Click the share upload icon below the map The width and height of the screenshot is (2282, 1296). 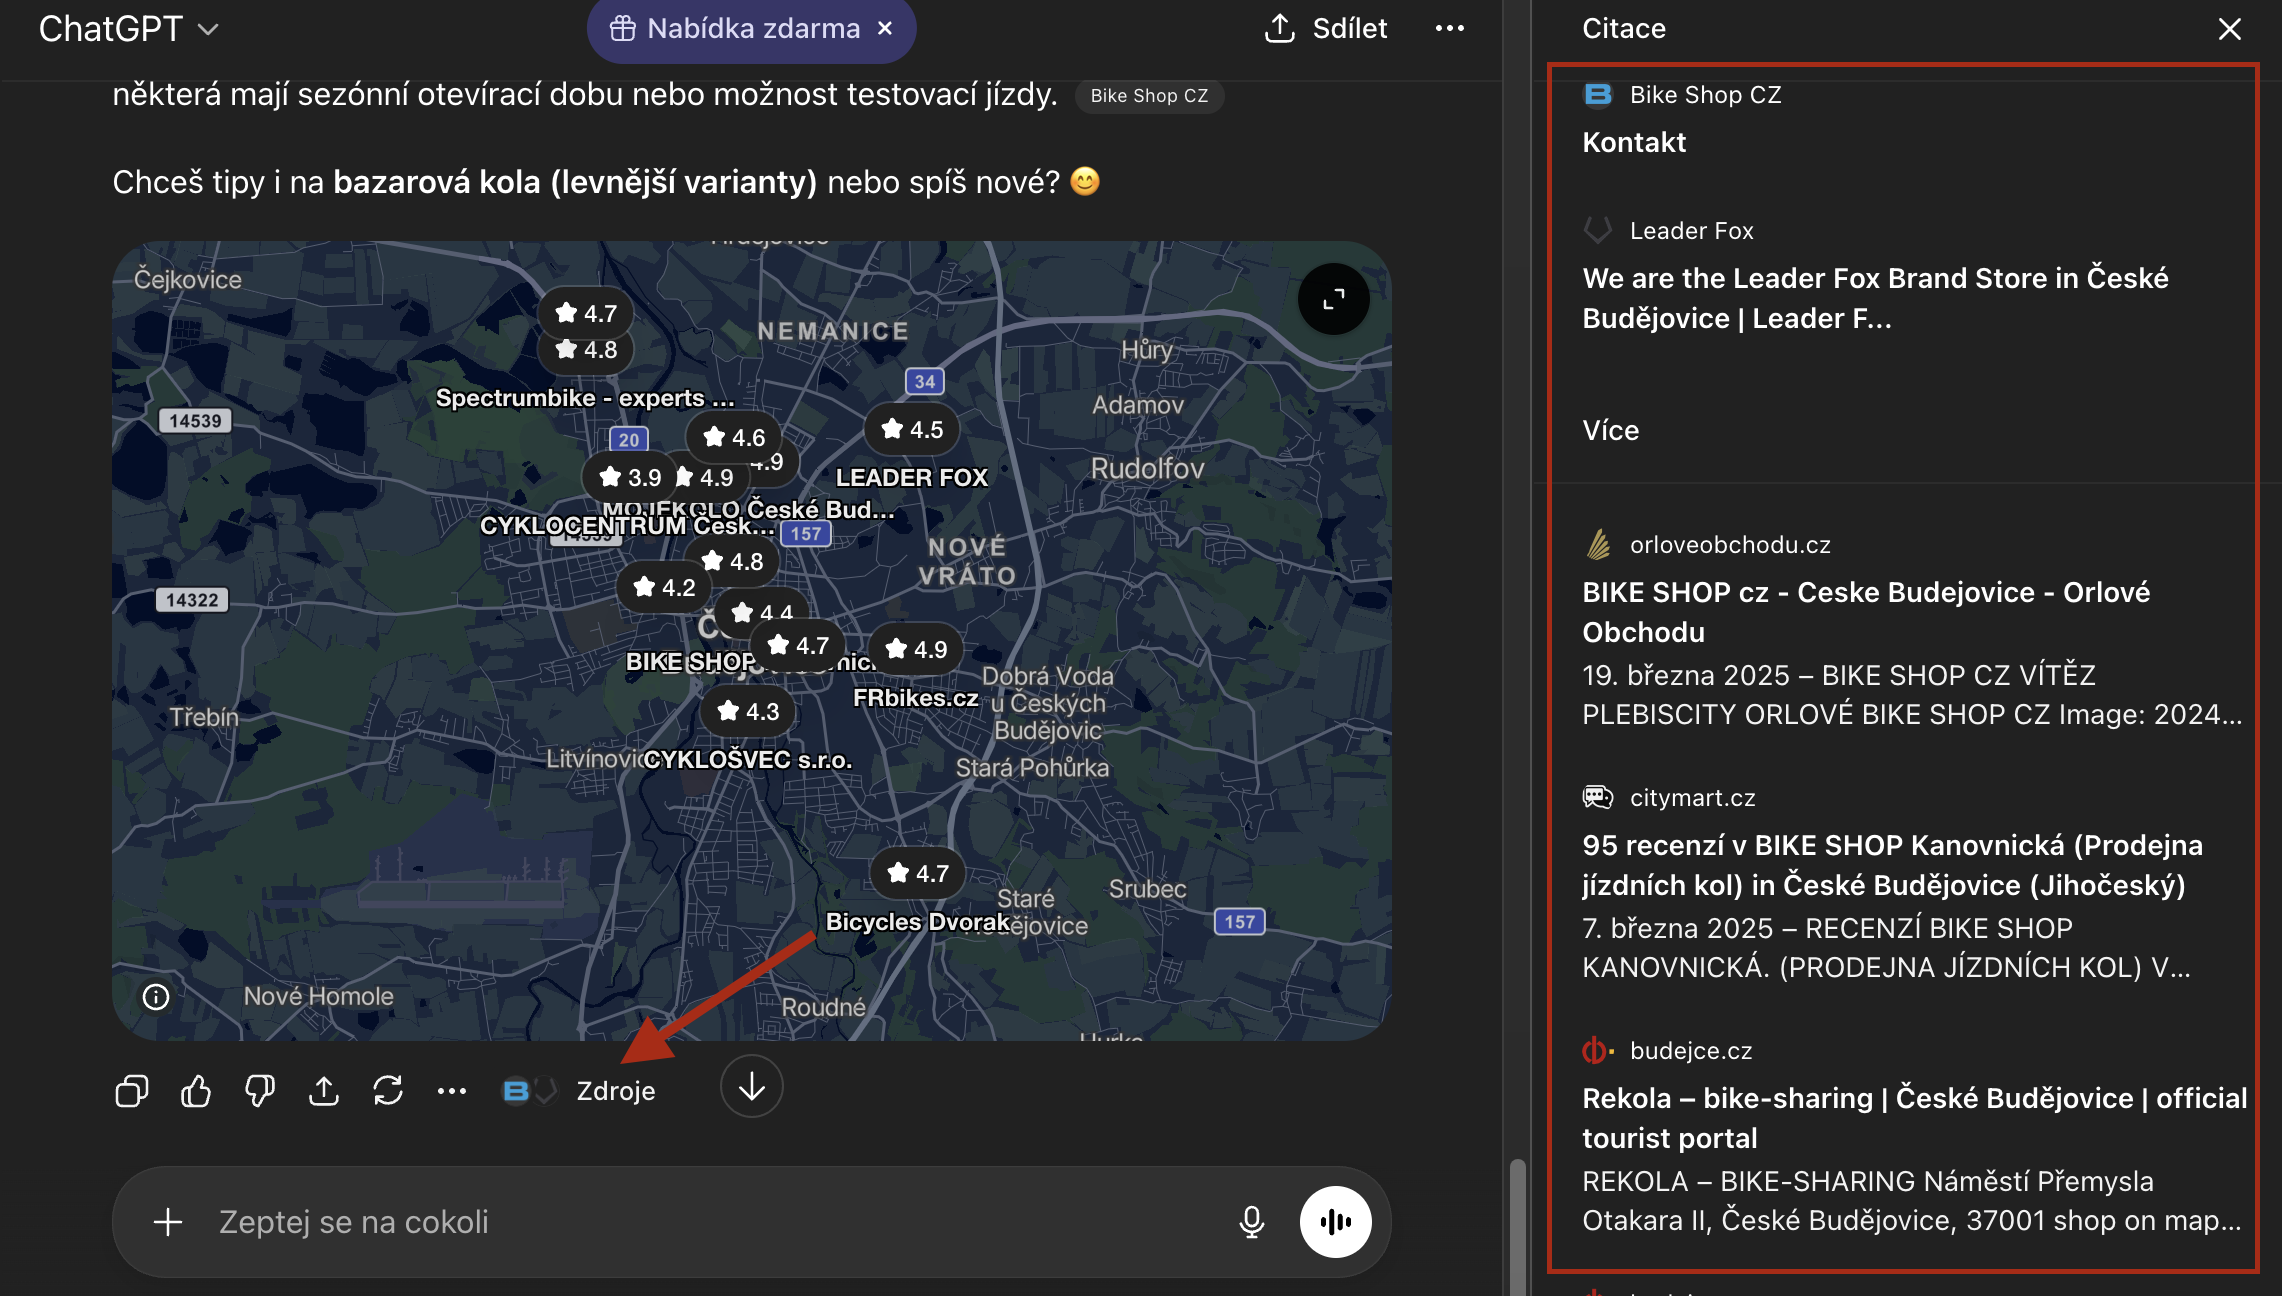click(x=324, y=1091)
